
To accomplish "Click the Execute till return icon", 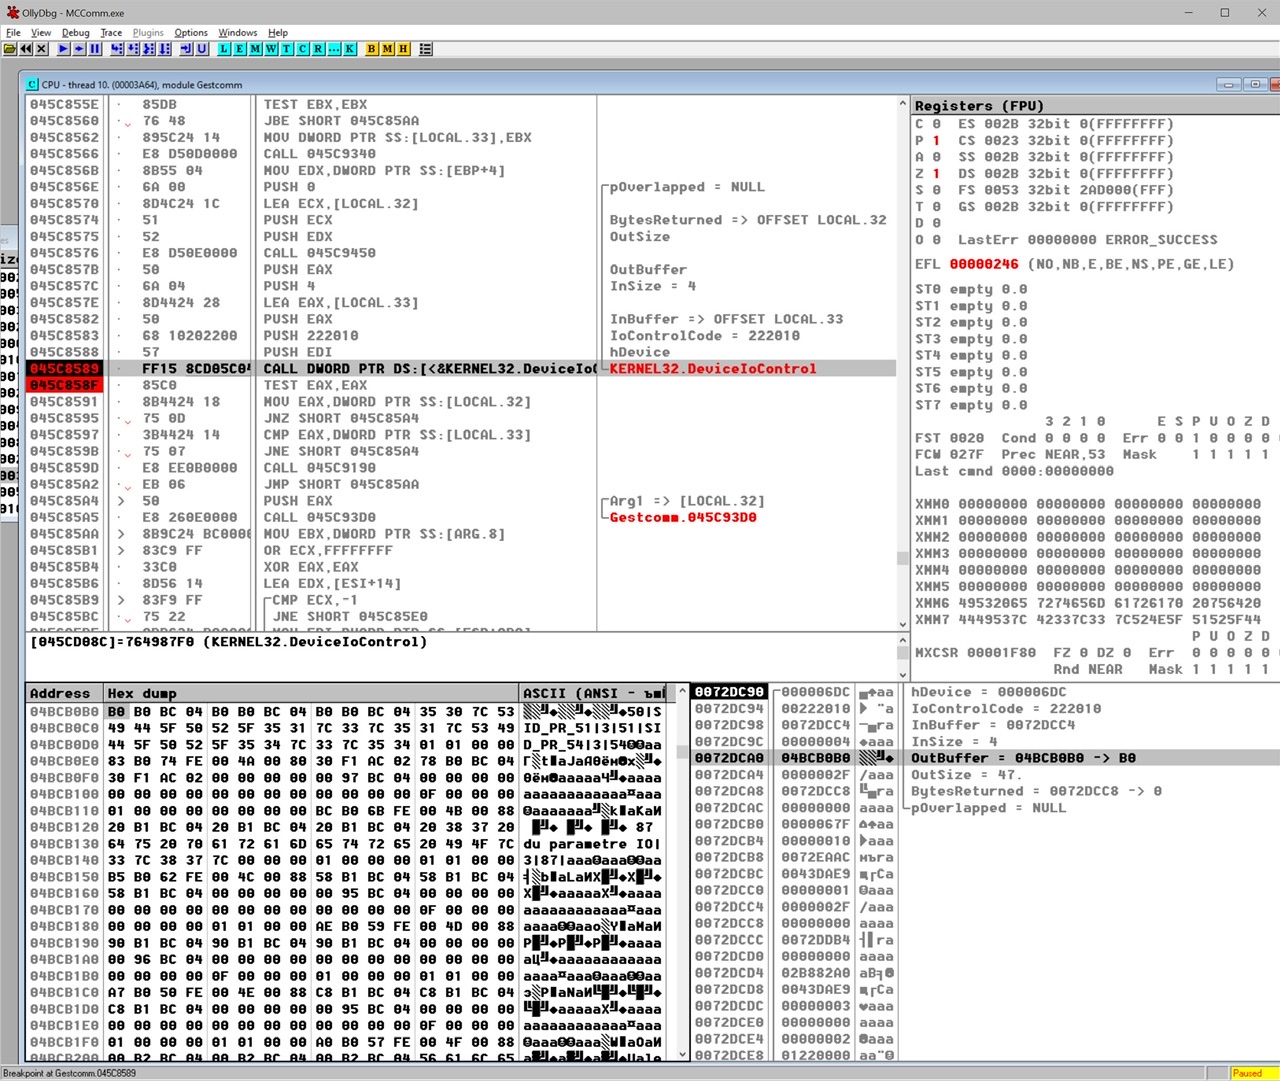I will (186, 49).
